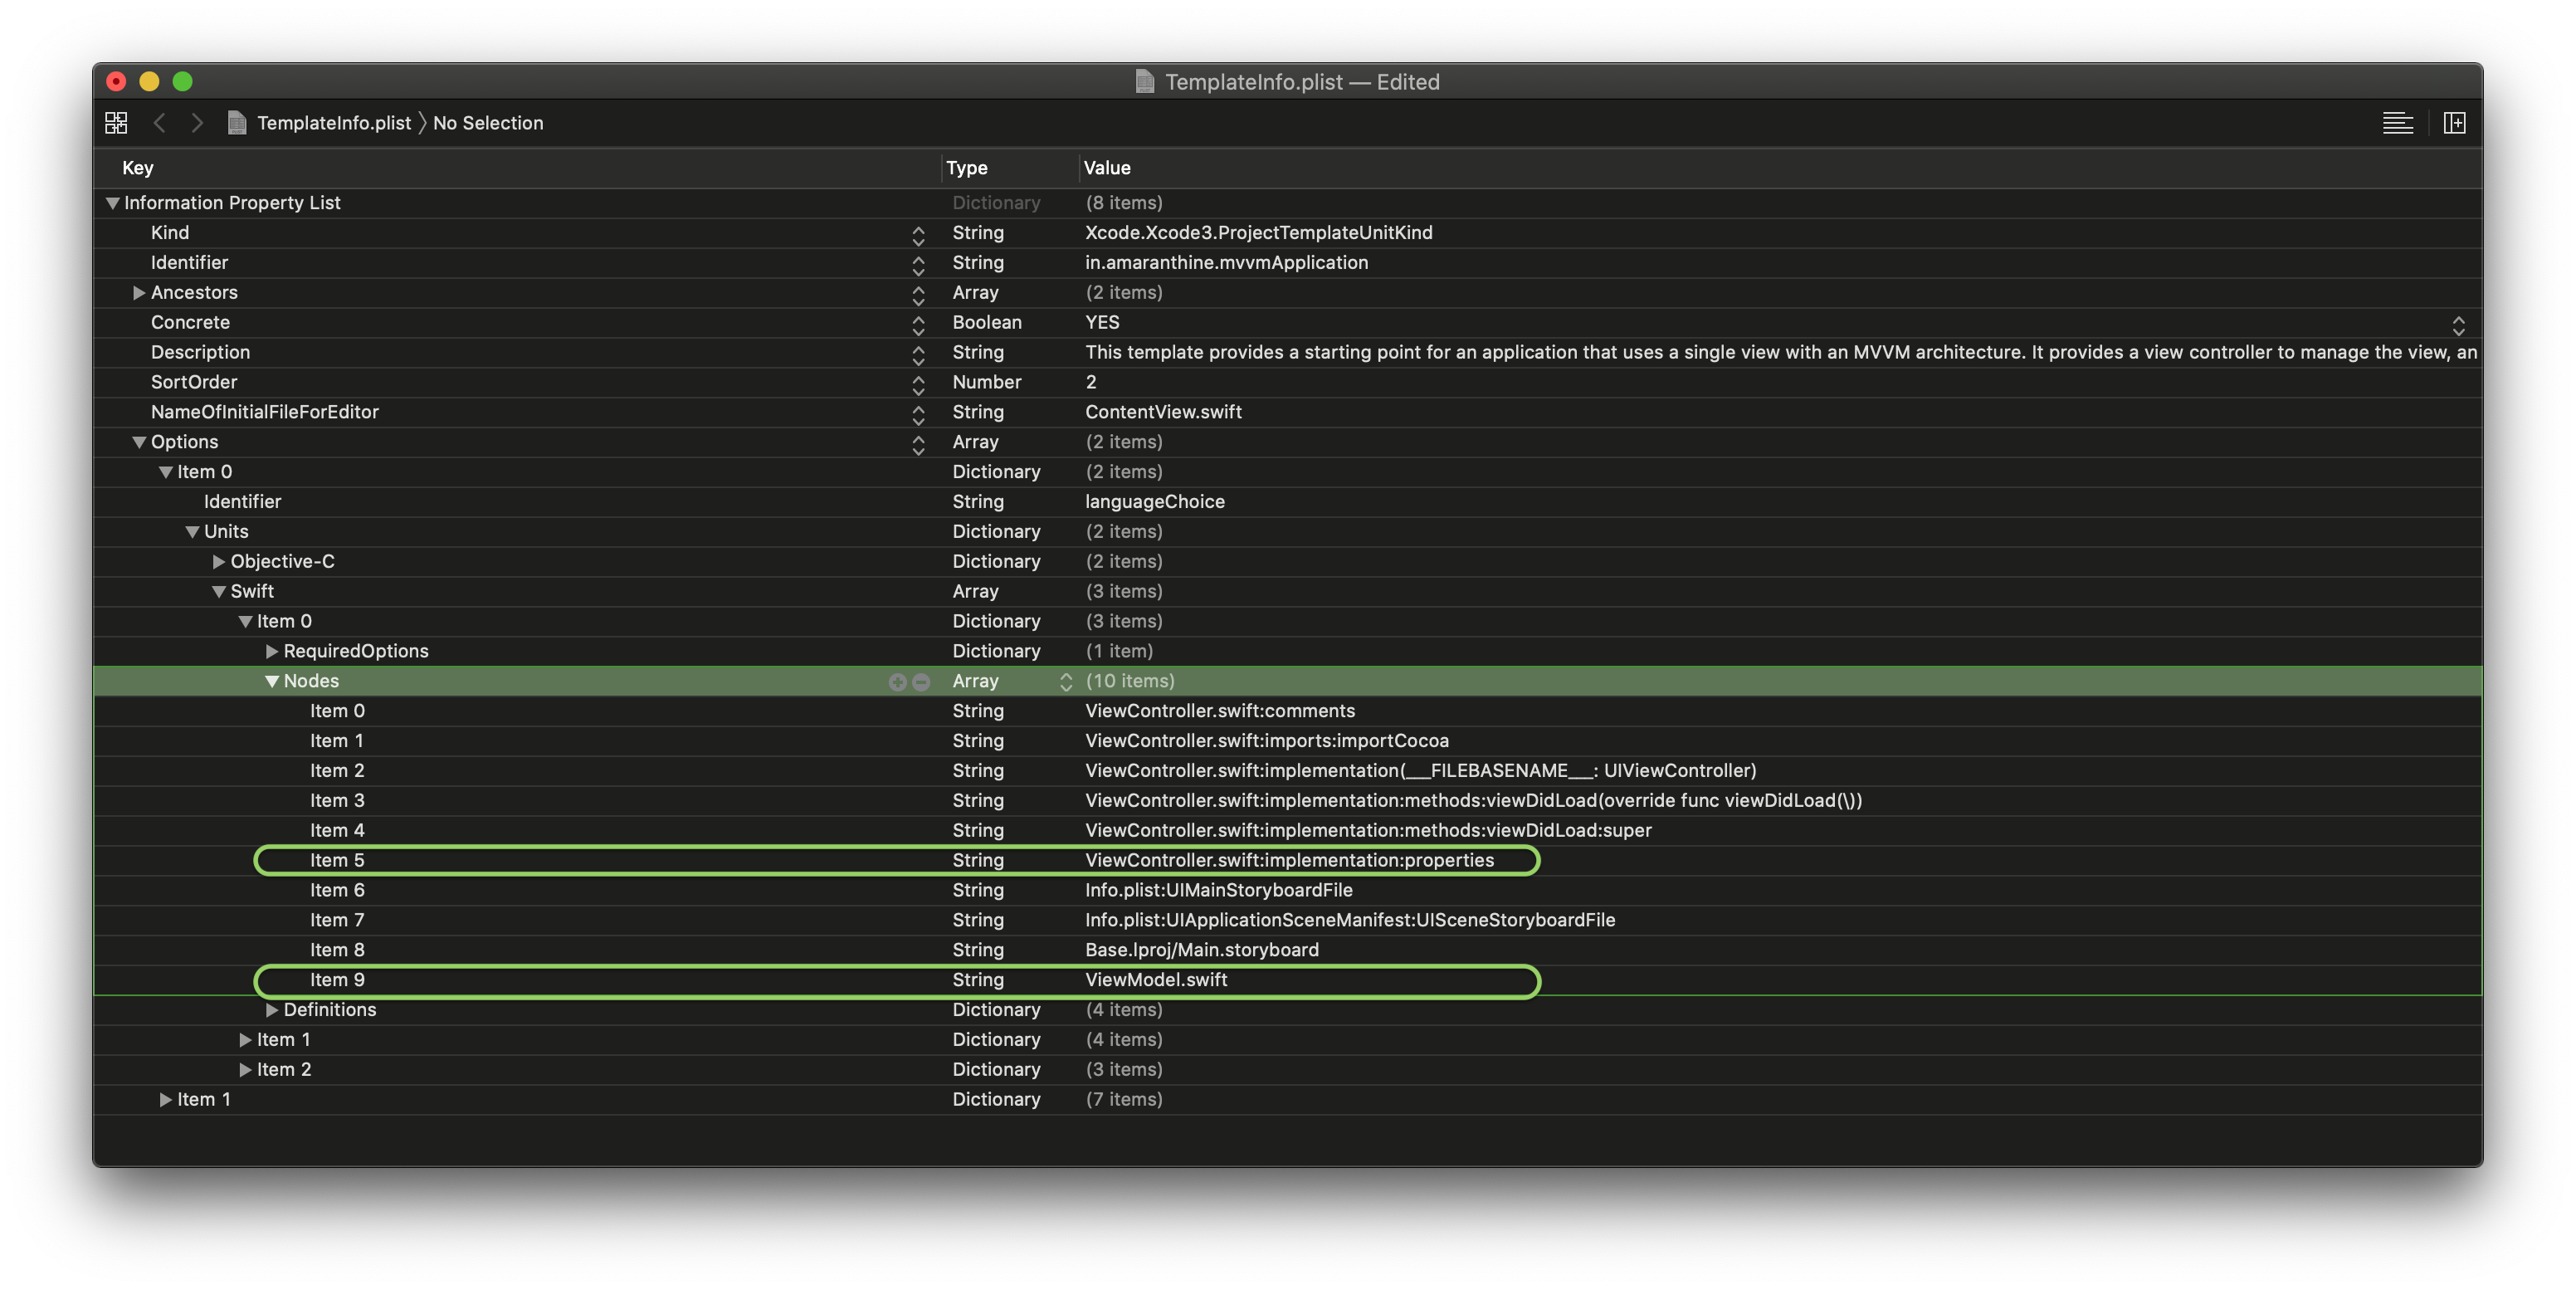Screen dimensions: 2576x1290
Task: Click the back navigation arrow
Action: point(159,123)
